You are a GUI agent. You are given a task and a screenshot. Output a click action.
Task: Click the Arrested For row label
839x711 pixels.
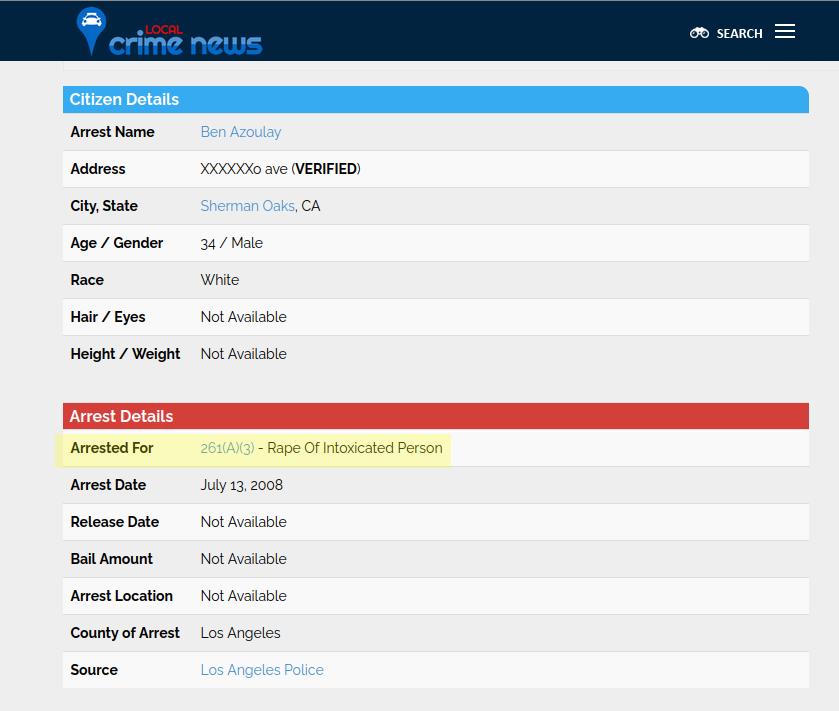pos(112,448)
